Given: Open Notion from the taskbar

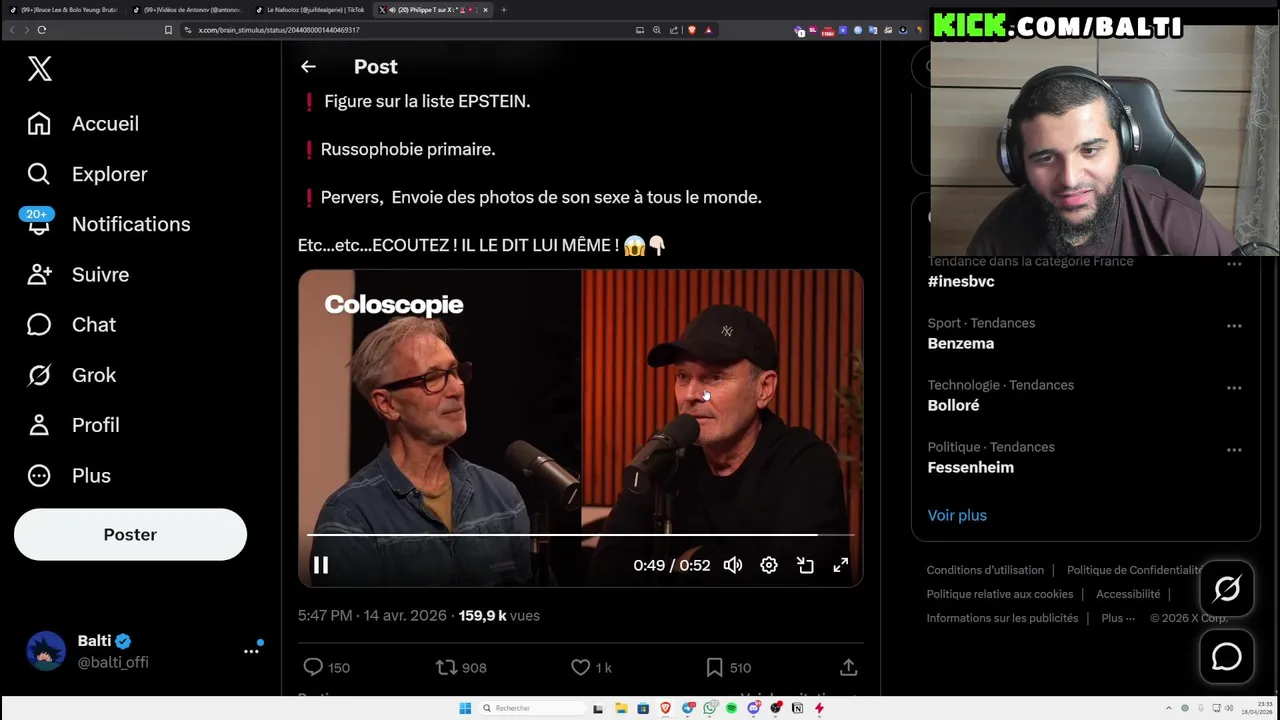Looking at the screenshot, I should click(797, 708).
